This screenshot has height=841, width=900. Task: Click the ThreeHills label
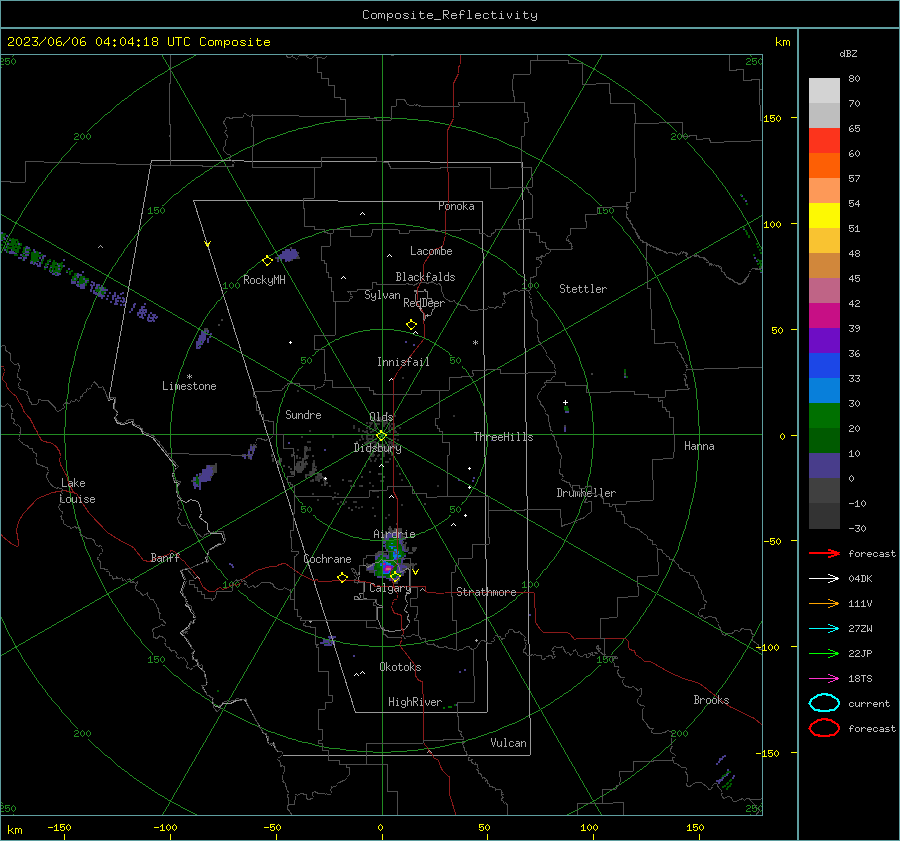click(x=503, y=437)
